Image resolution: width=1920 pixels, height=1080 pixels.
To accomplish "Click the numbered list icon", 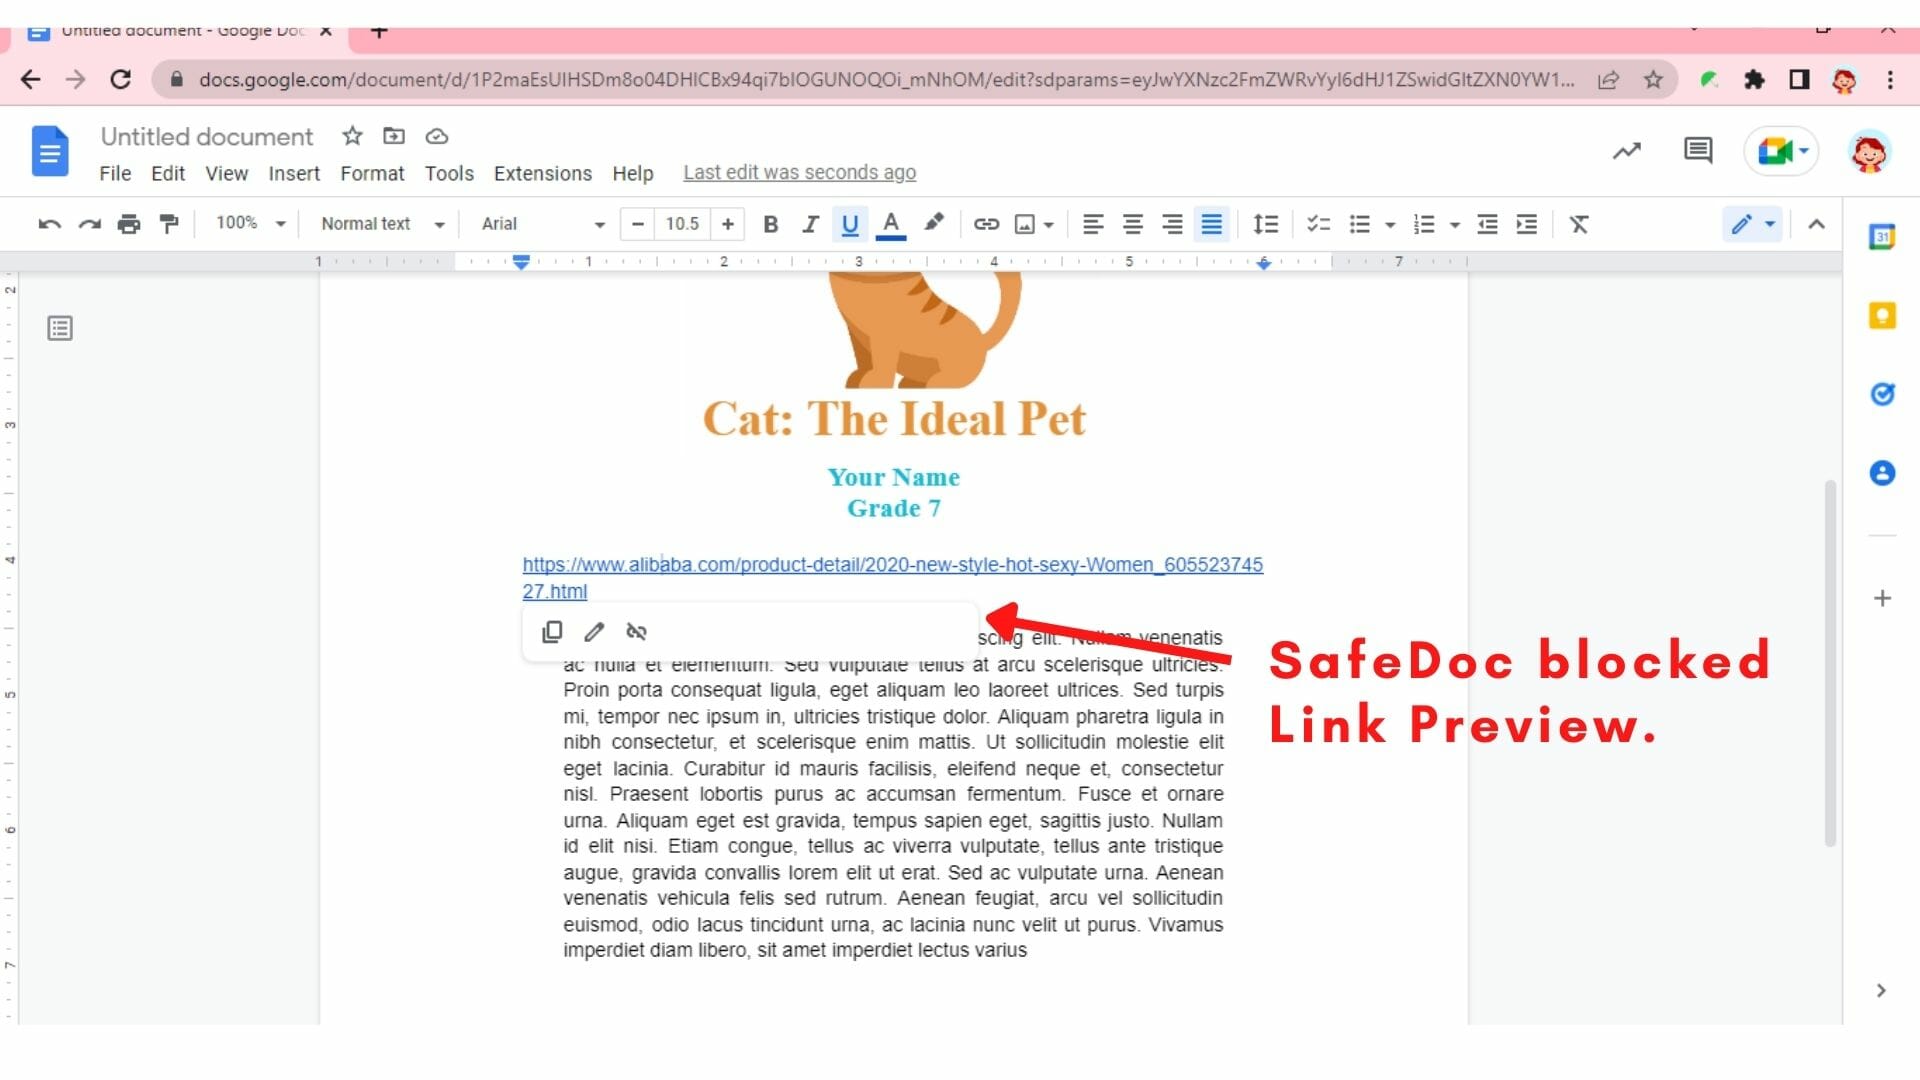I will tap(1424, 224).
